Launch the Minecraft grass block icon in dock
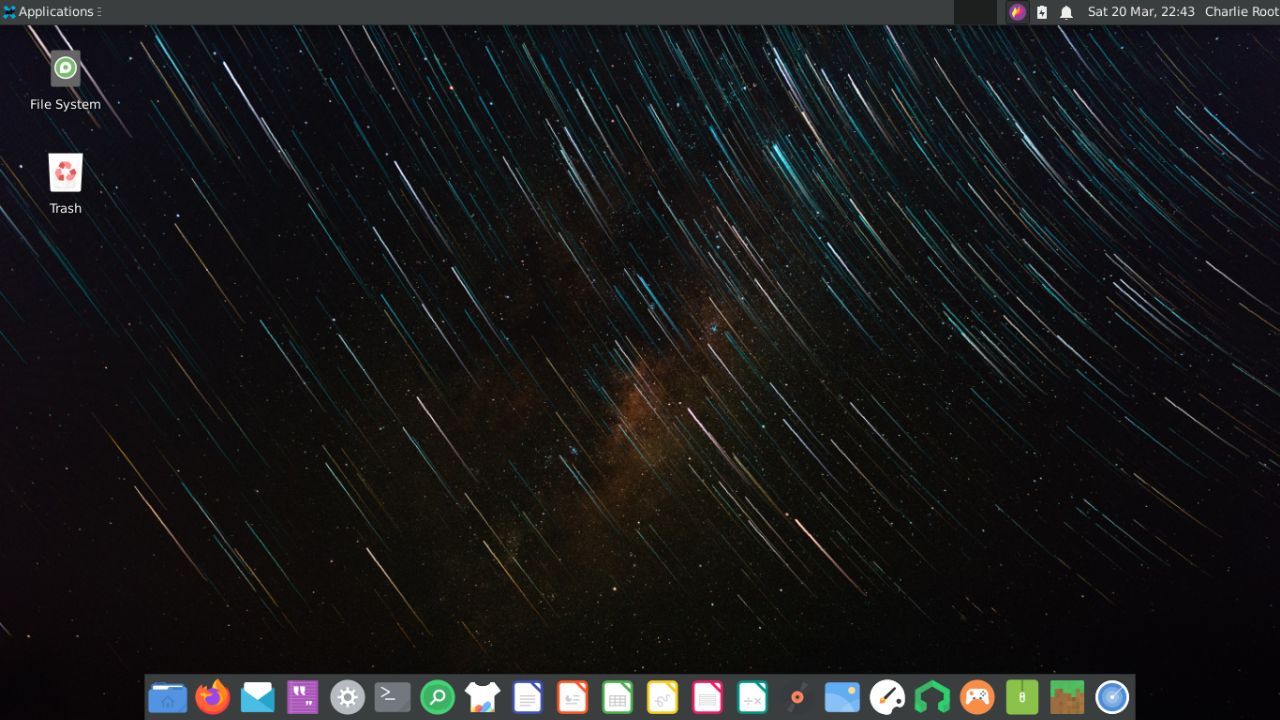This screenshot has height=720, width=1280. (x=1068, y=697)
